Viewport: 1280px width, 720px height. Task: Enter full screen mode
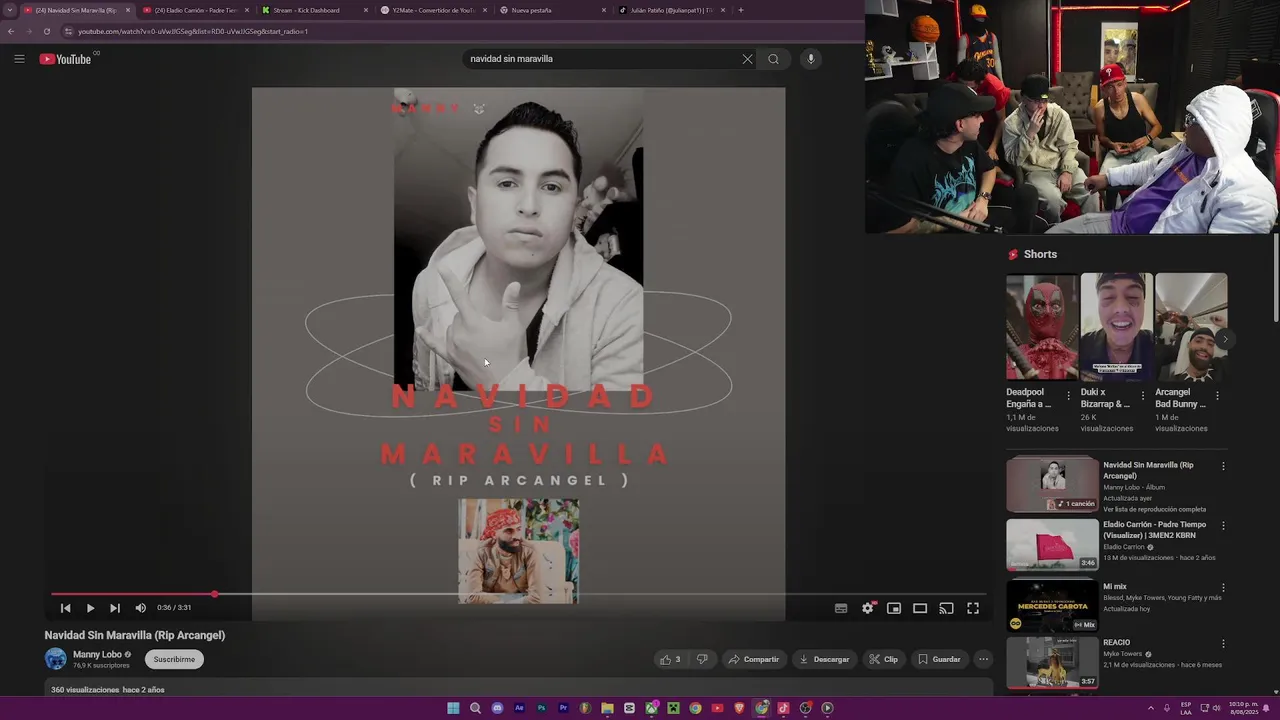[x=973, y=608]
